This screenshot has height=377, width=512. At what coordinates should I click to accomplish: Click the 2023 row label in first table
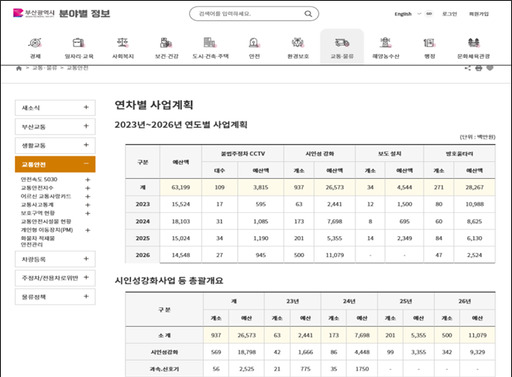point(143,204)
